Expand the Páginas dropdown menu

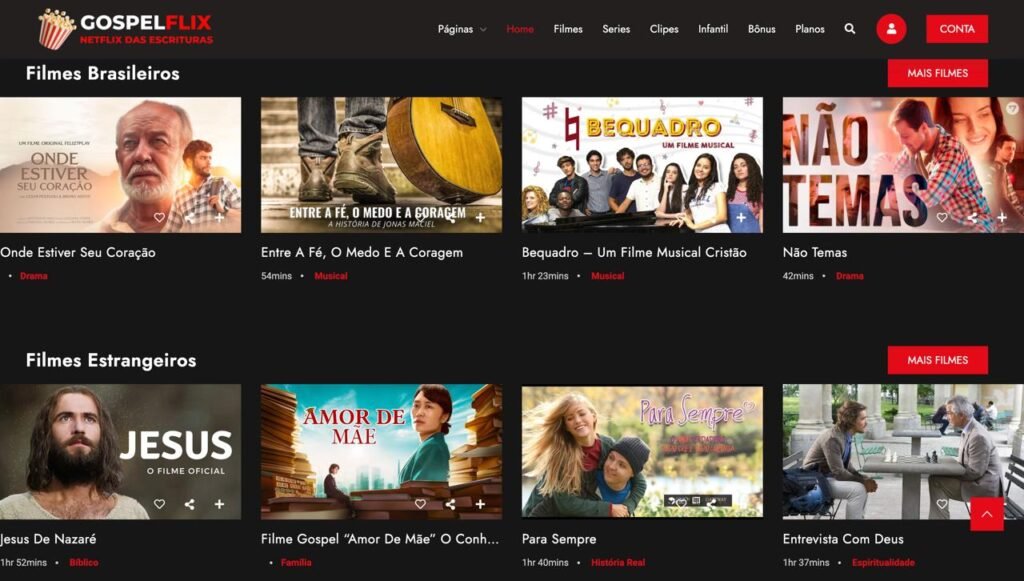click(x=462, y=29)
